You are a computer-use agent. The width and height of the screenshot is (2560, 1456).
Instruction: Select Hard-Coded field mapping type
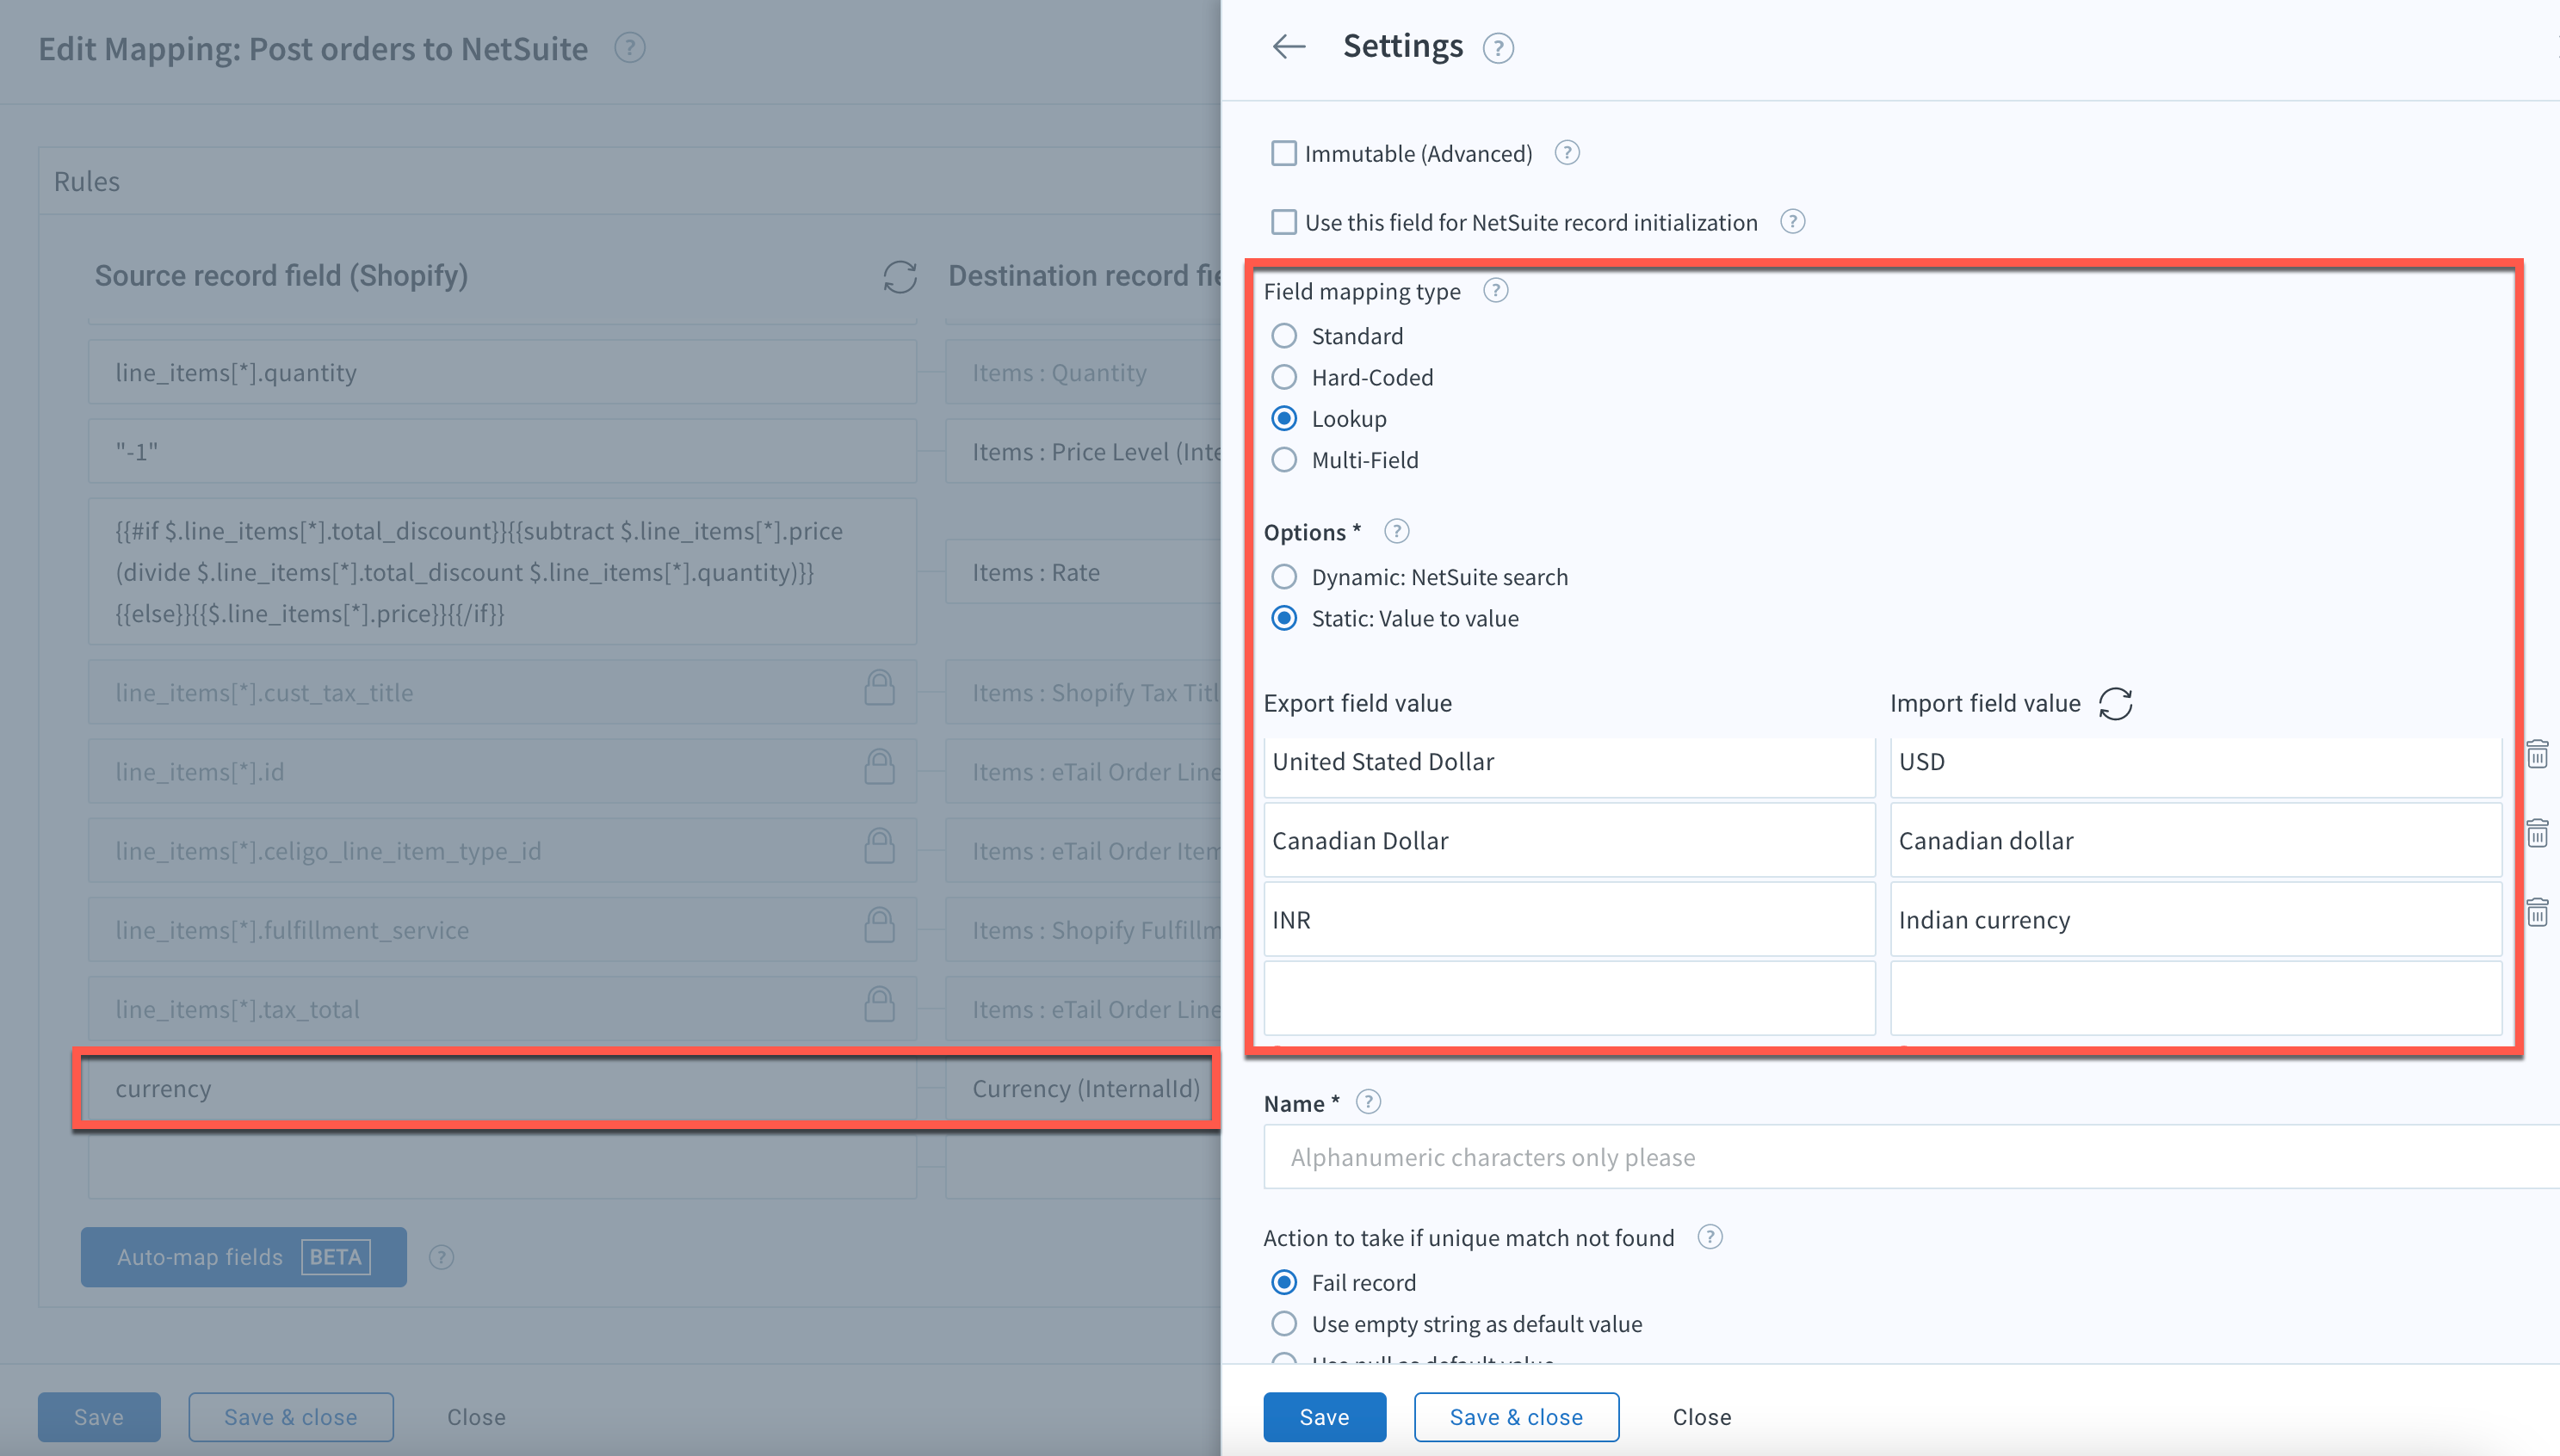1284,377
